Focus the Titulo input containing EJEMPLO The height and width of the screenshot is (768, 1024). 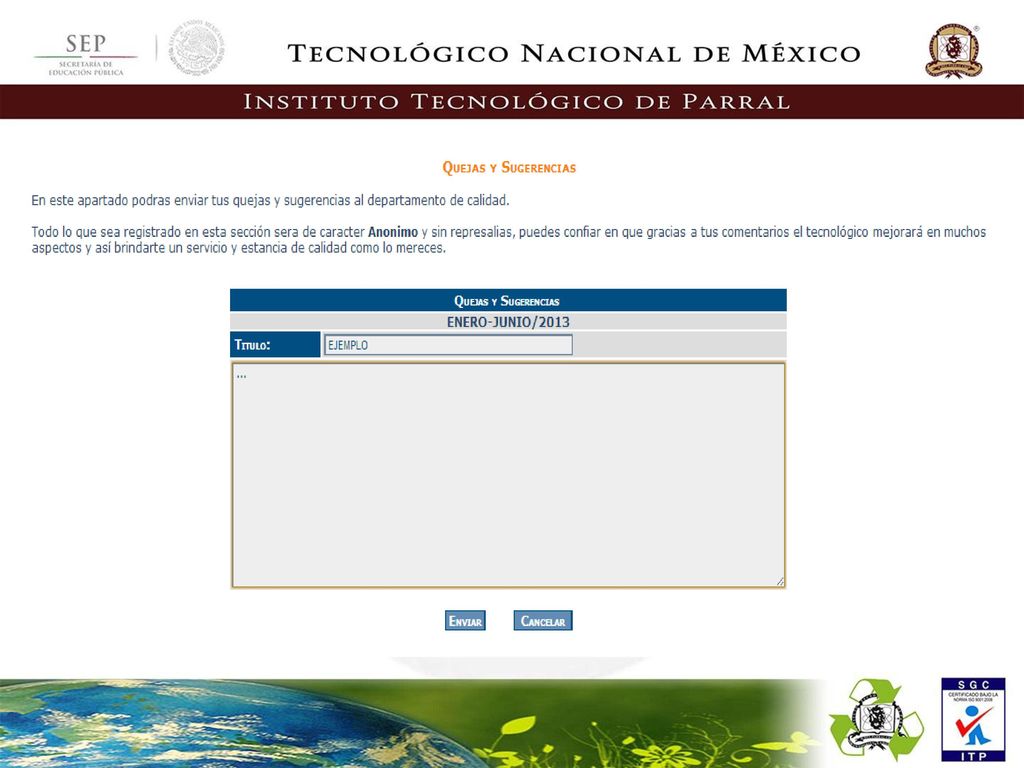tap(448, 345)
